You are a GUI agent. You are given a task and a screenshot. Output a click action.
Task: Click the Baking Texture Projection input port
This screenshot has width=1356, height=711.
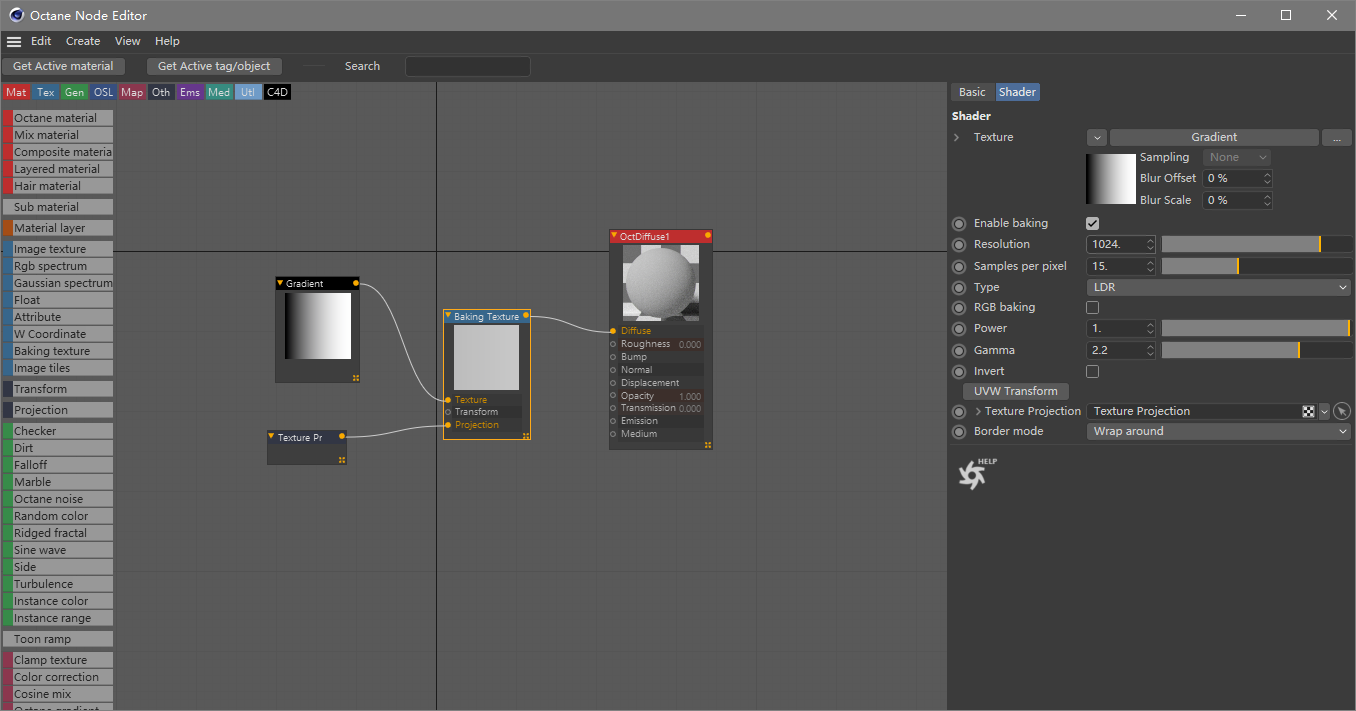[447, 425]
